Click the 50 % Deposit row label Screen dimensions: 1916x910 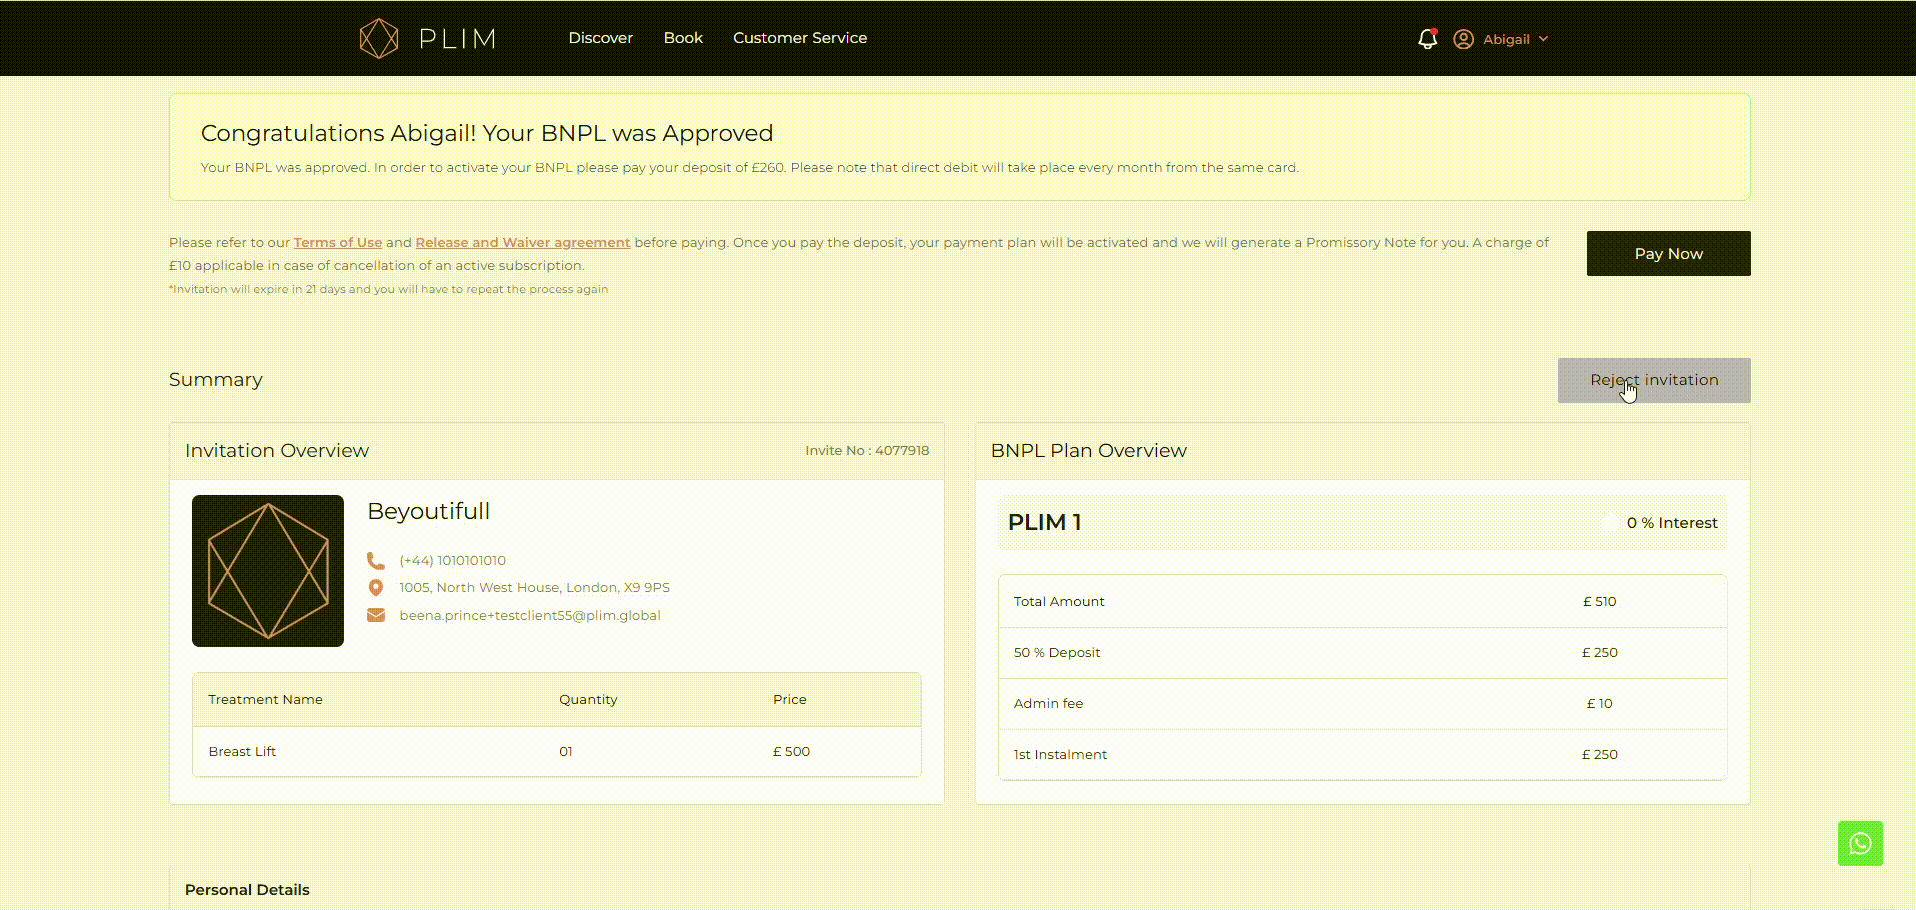coord(1057,652)
